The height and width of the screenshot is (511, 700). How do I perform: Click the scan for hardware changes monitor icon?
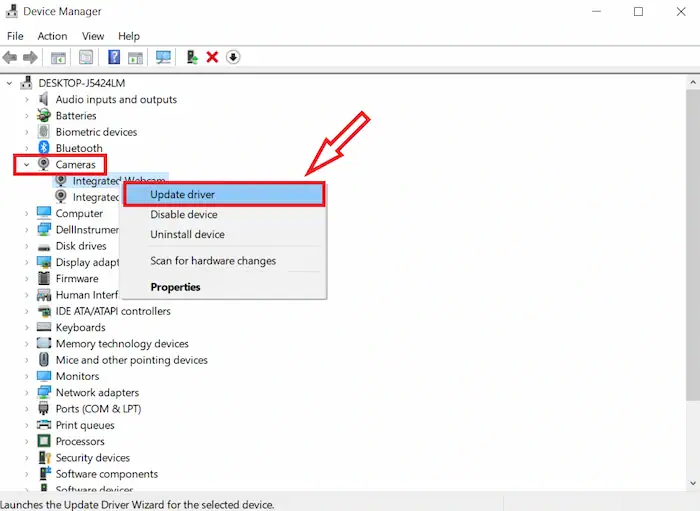click(163, 57)
